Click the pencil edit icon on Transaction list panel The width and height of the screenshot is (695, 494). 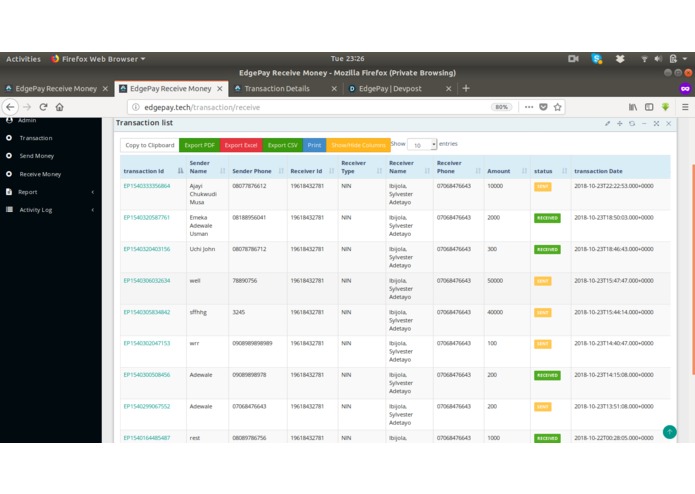pos(607,124)
